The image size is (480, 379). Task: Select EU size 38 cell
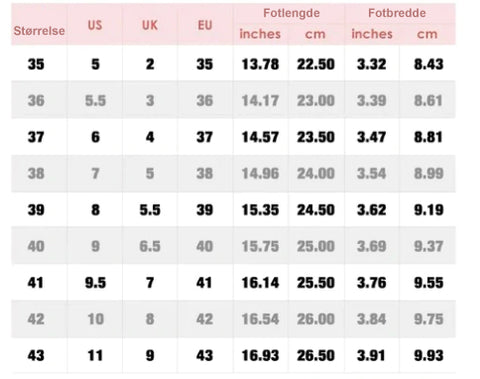click(204, 173)
